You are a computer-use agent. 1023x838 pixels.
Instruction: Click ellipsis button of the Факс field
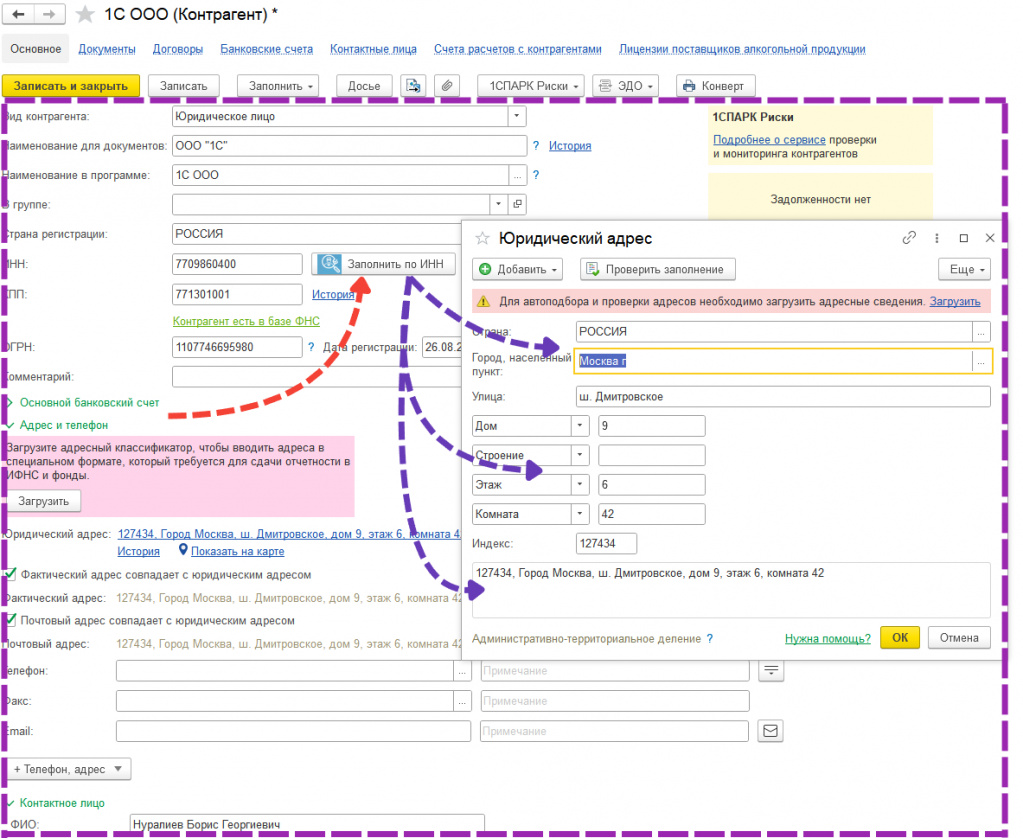(x=462, y=701)
